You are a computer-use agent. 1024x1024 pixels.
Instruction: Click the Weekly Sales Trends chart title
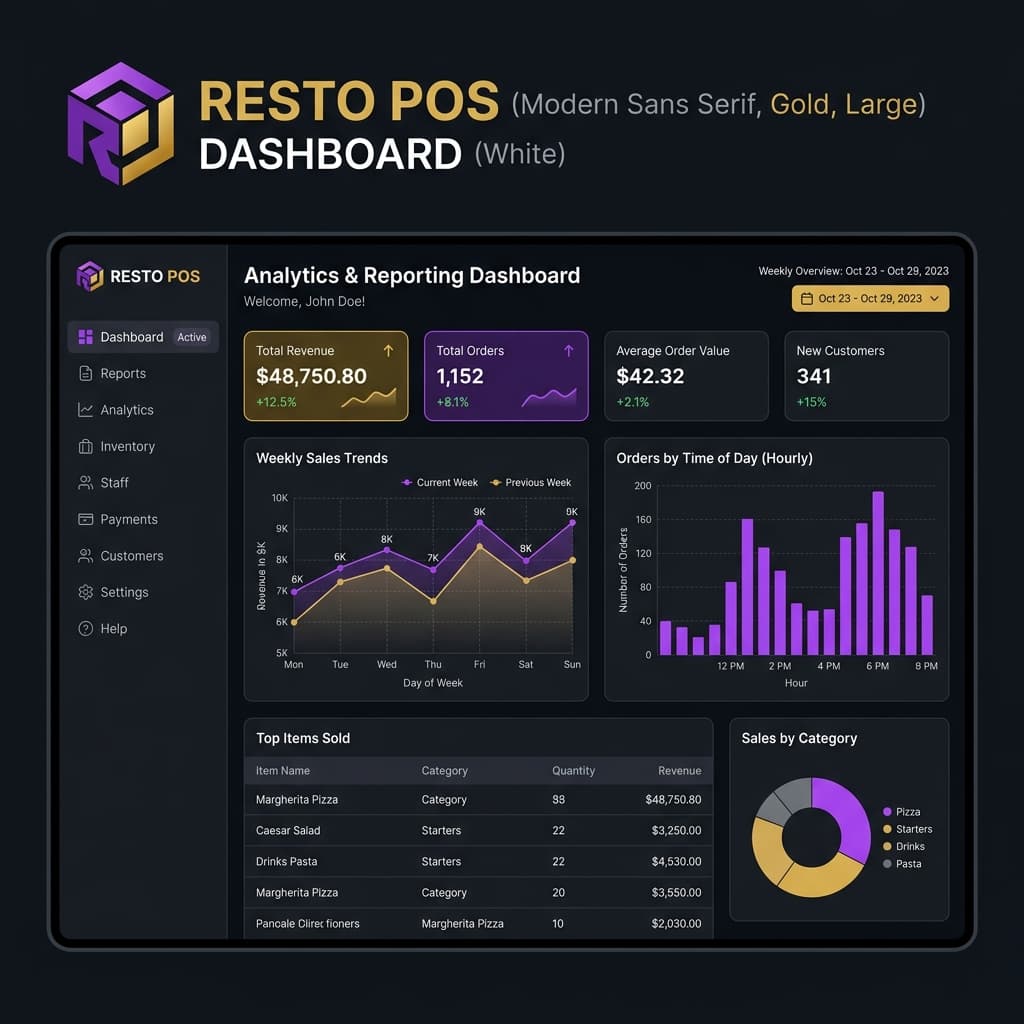pos(322,458)
